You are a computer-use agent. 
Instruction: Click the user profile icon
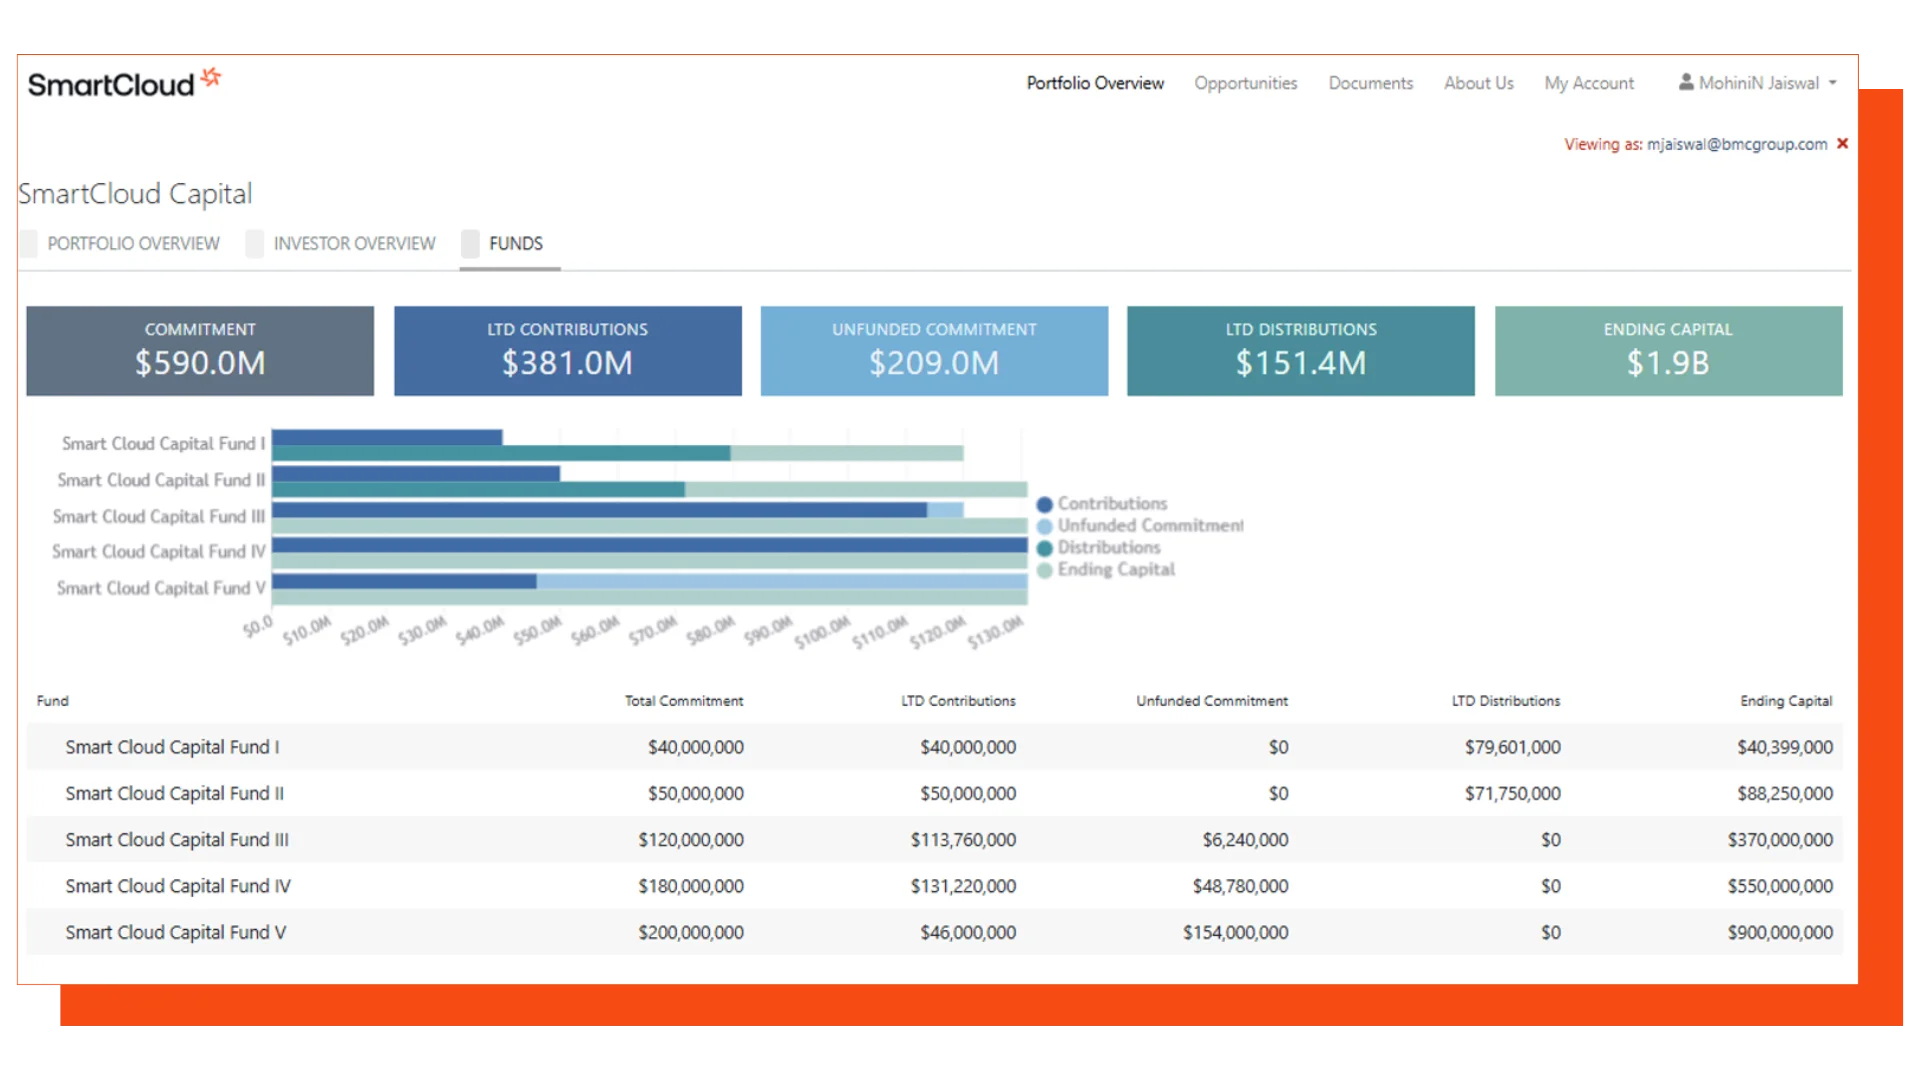coord(1686,83)
